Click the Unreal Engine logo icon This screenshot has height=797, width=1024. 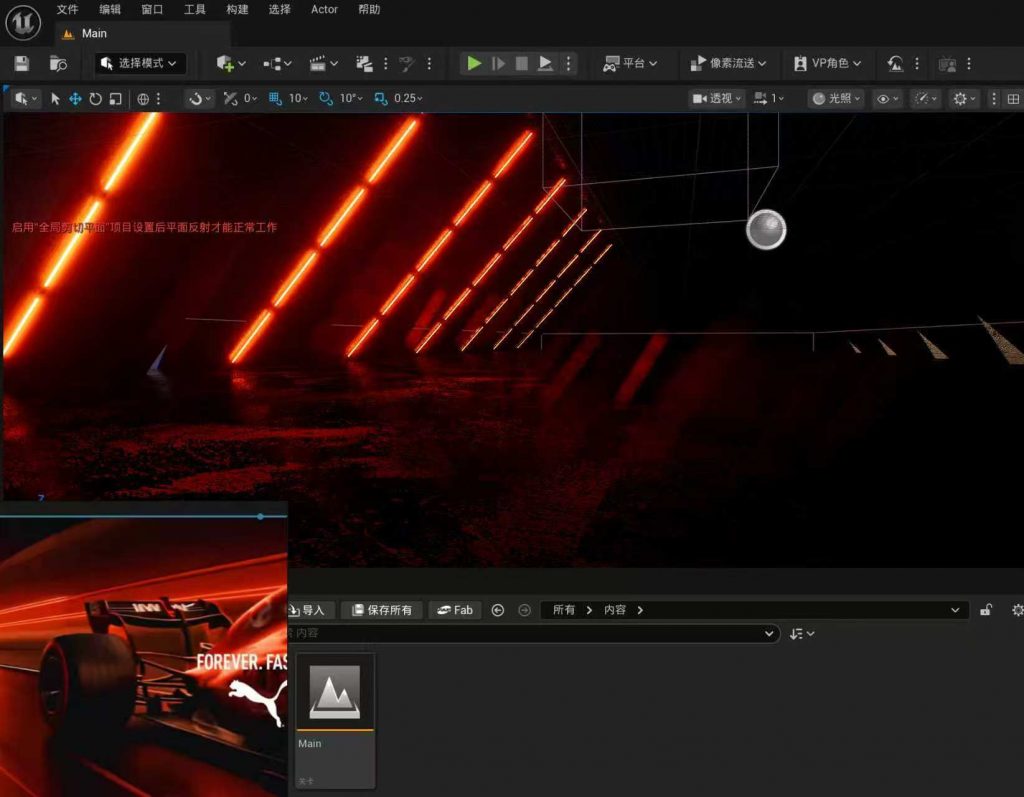pyautogui.click(x=24, y=22)
